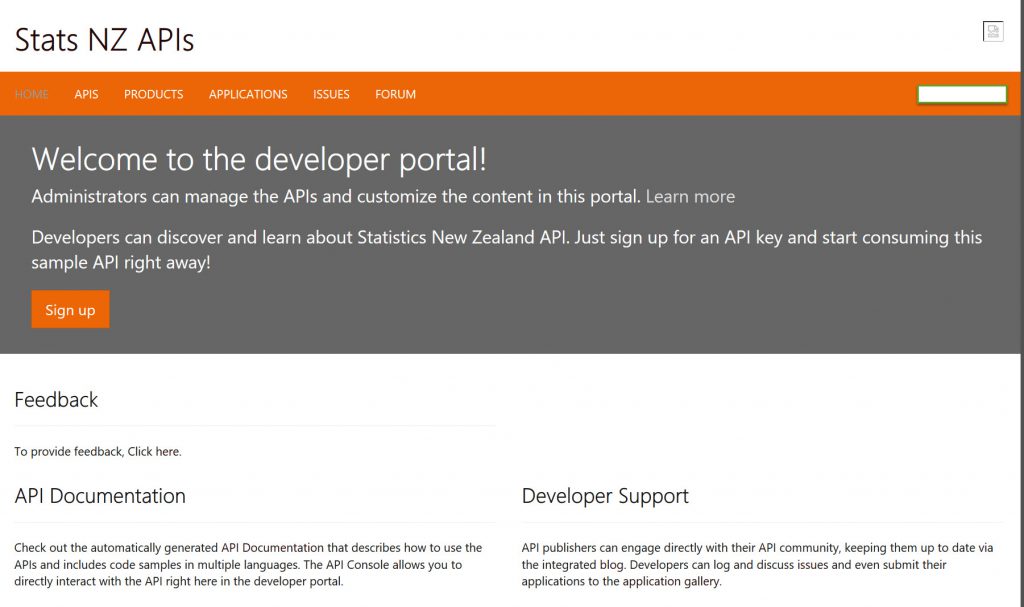Navigate to APPLICATIONS in the nav bar
Screen dimensions: 1024x607
[248, 94]
